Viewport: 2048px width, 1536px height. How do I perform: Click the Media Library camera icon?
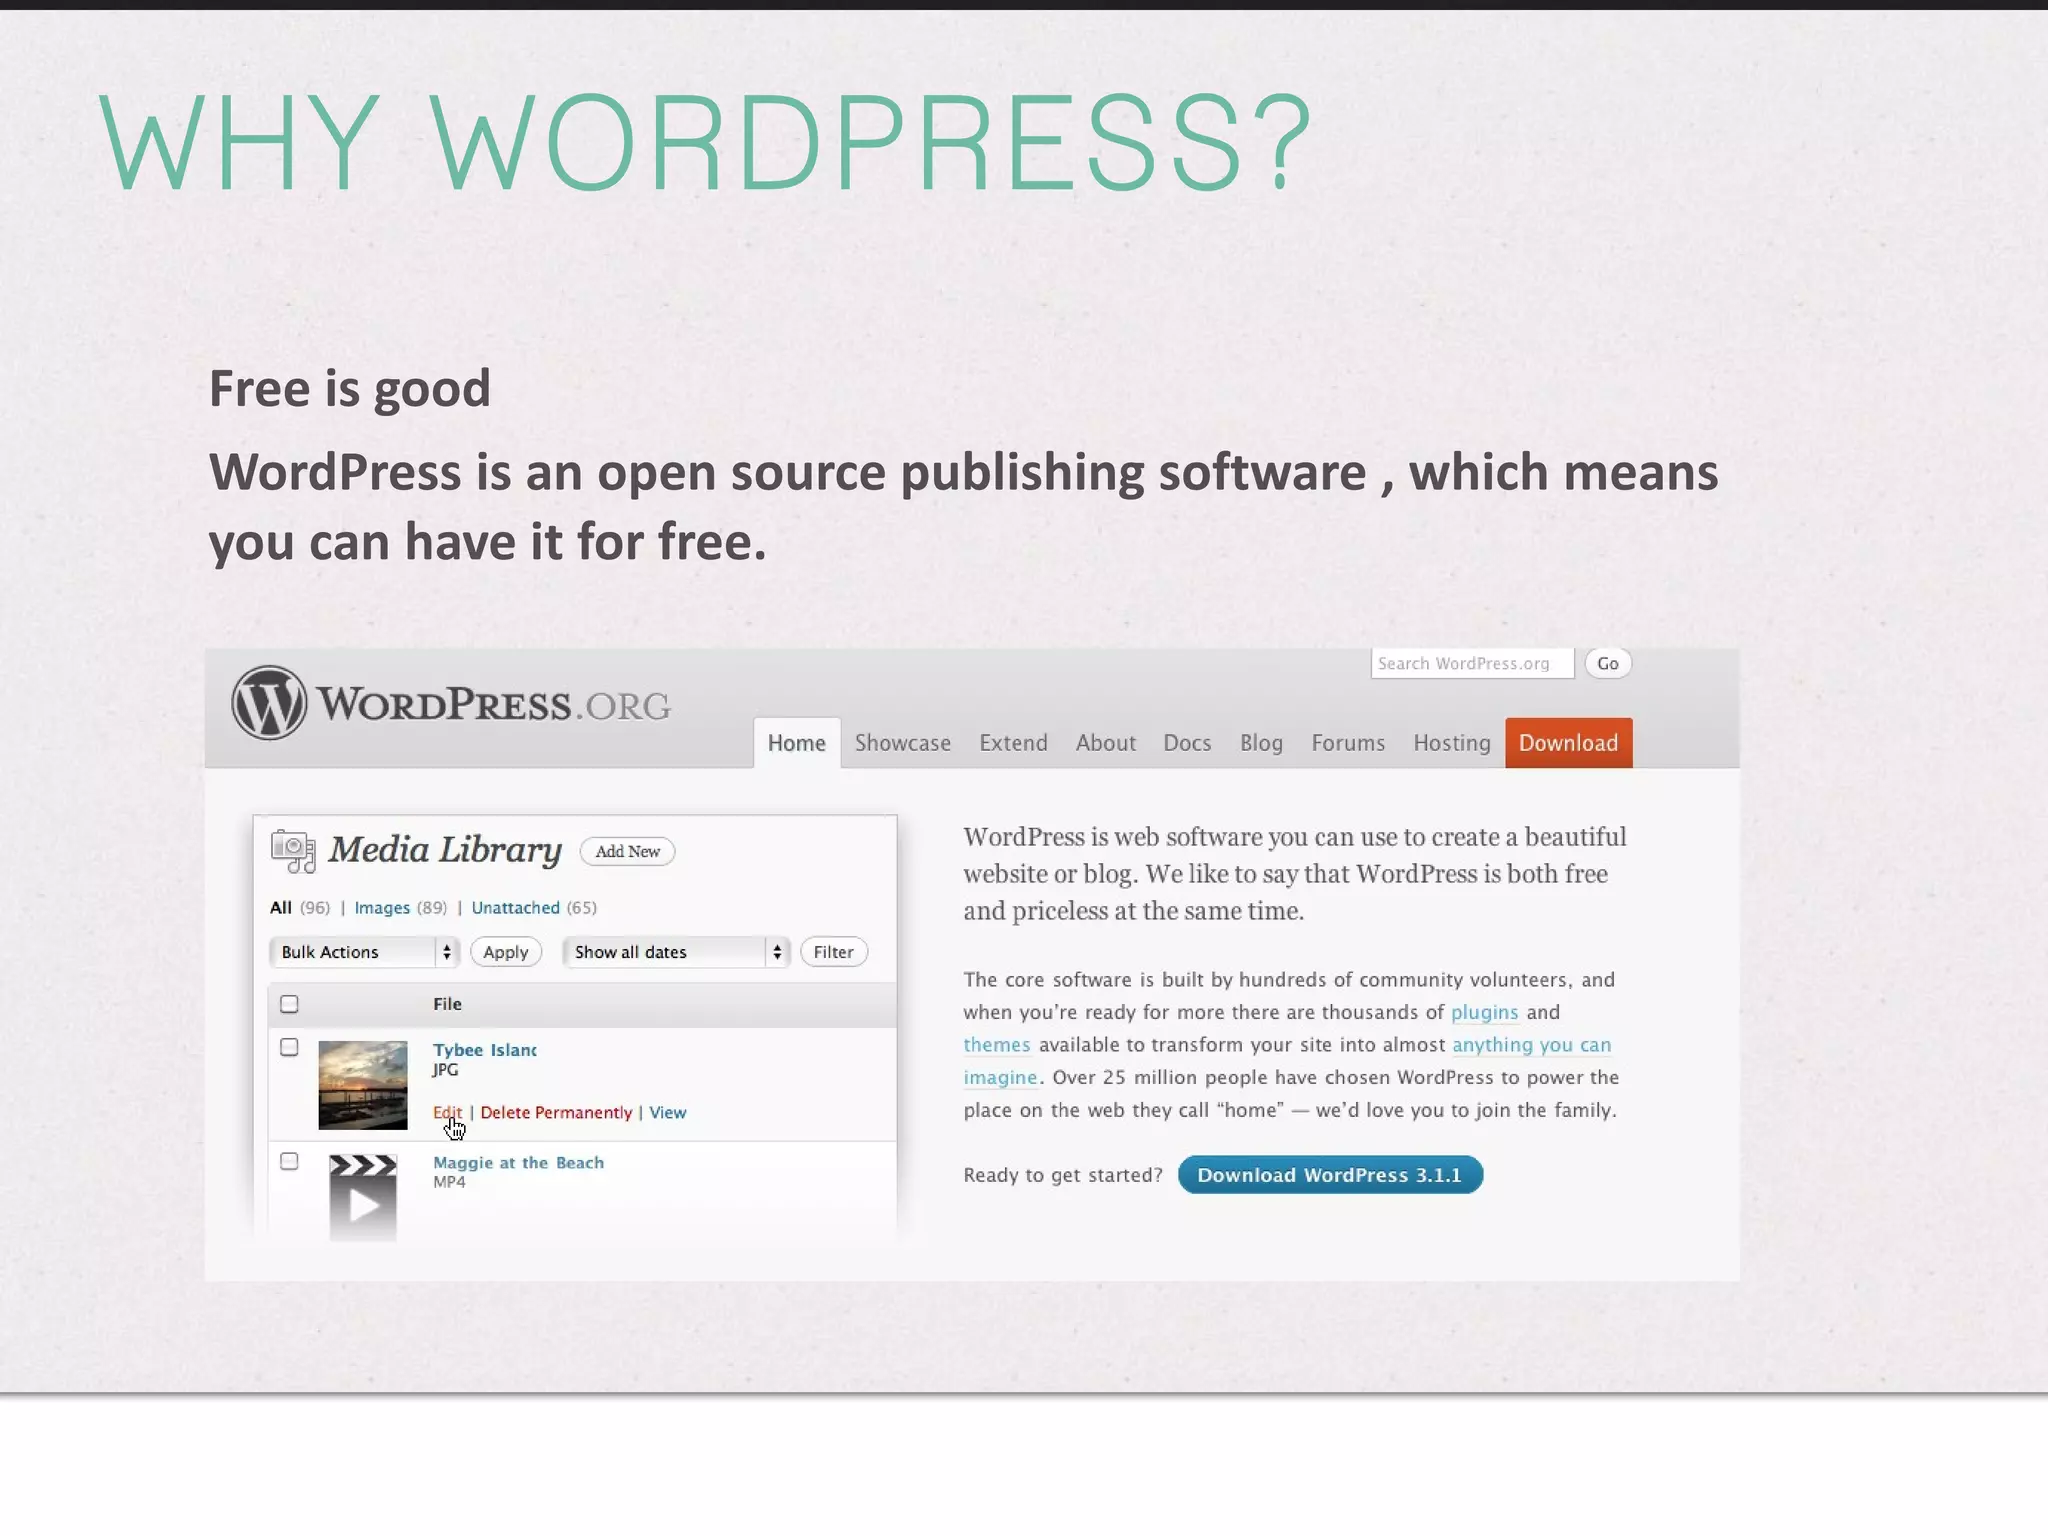pyautogui.click(x=293, y=851)
